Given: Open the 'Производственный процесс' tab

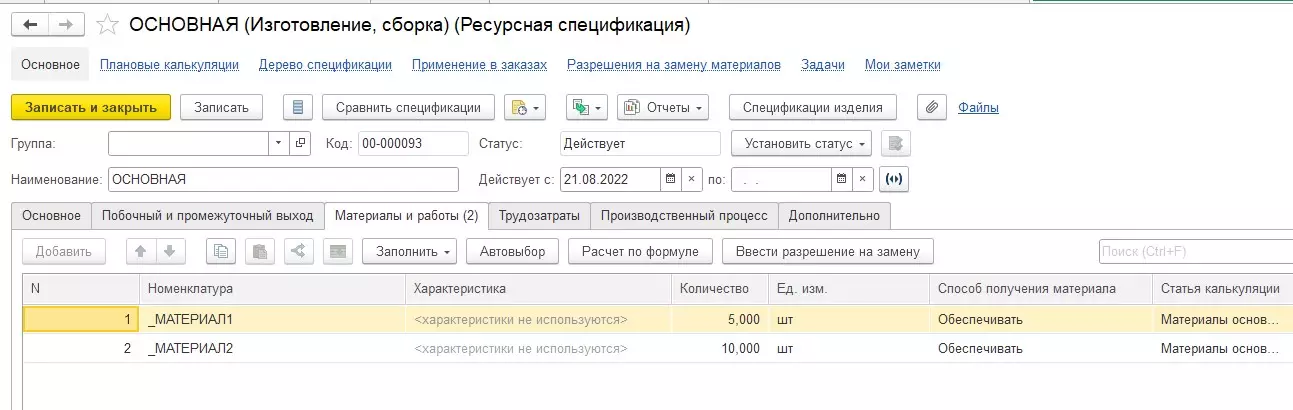Looking at the screenshot, I should (x=685, y=215).
